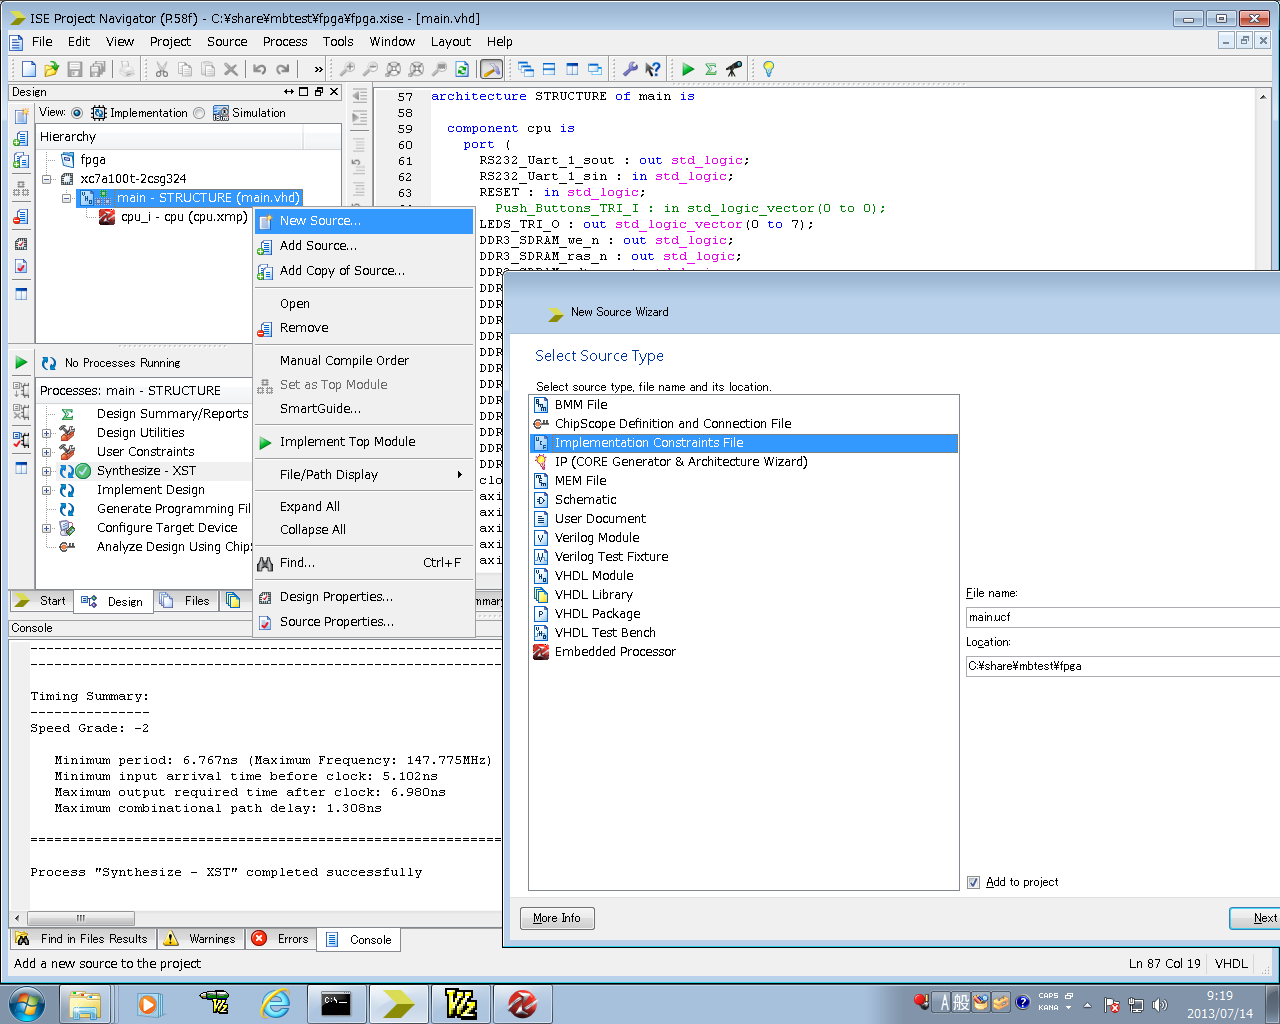Select the Simulation view radio button
Viewport: 1280px width, 1024px height.
[199, 113]
